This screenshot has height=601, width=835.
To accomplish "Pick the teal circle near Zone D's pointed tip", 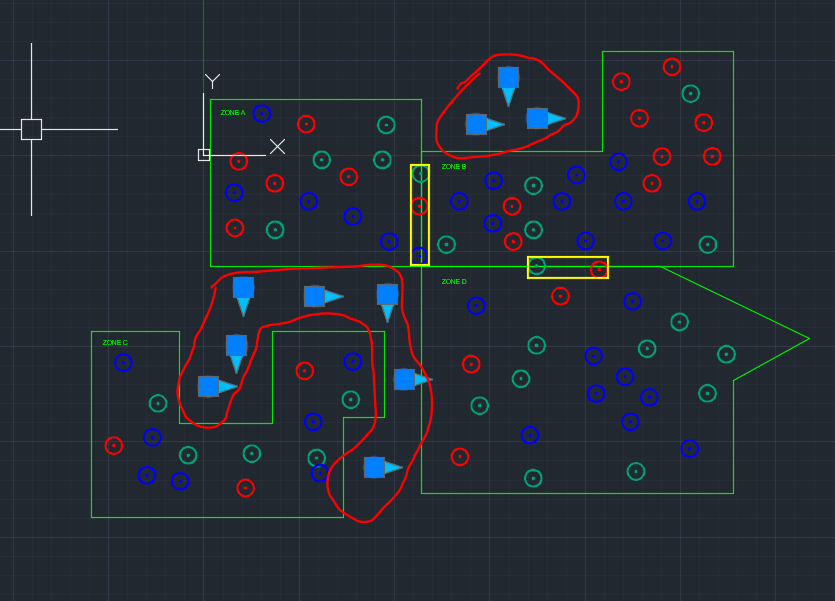I will (x=726, y=354).
